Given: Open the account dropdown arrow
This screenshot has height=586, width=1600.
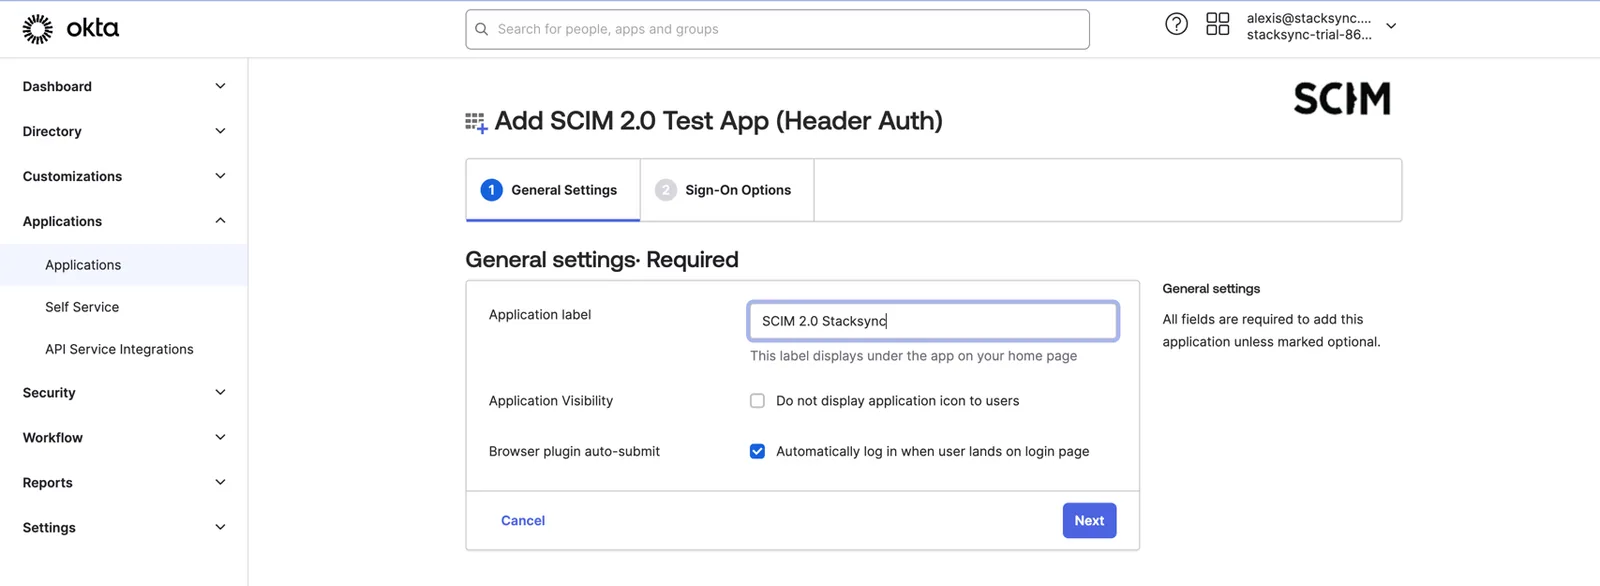Looking at the screenshot, I should point(1391,26).
